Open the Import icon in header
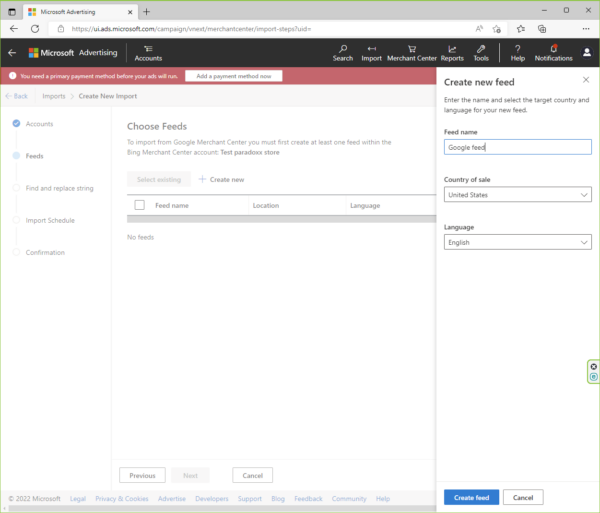Screen dimensions: 600x513 click(x=371, y=53)
